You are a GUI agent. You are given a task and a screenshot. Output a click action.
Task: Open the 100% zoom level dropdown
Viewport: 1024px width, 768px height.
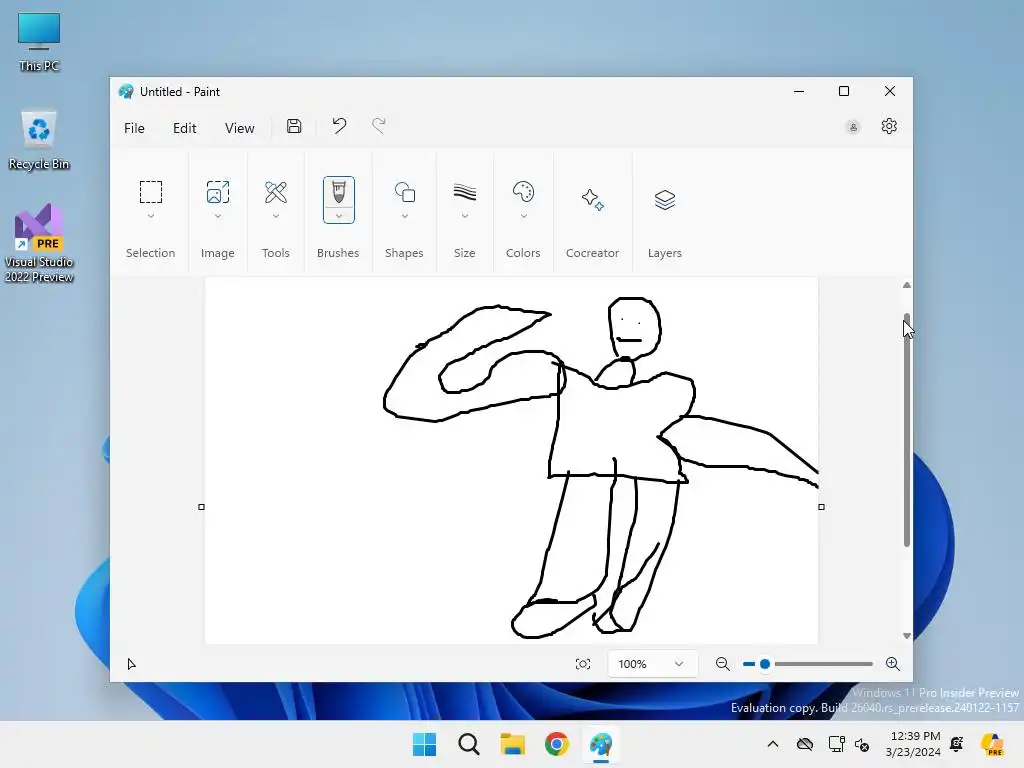[652, 664]
